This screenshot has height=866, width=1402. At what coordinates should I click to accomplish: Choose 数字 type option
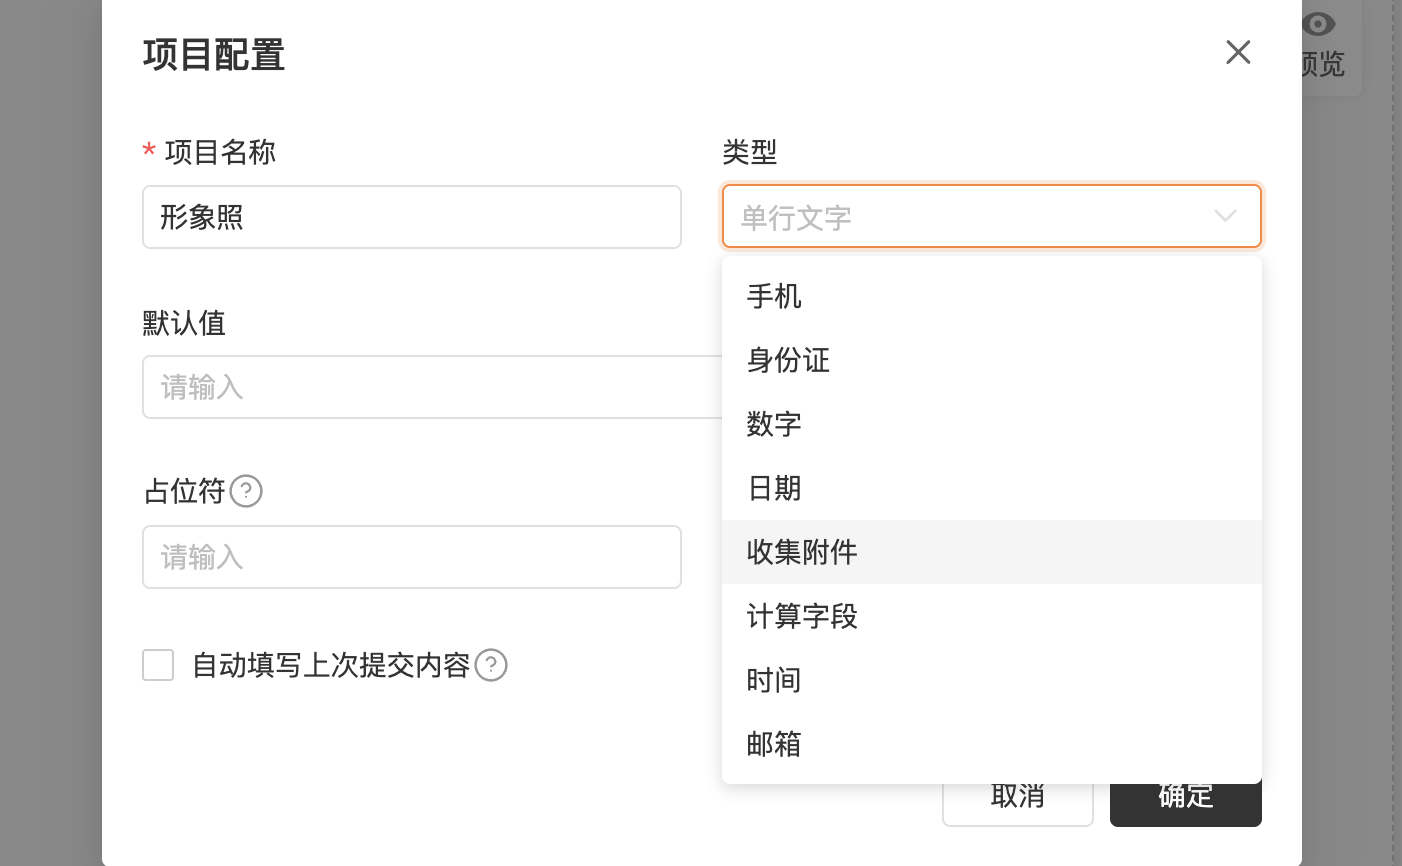click(992, 424)
